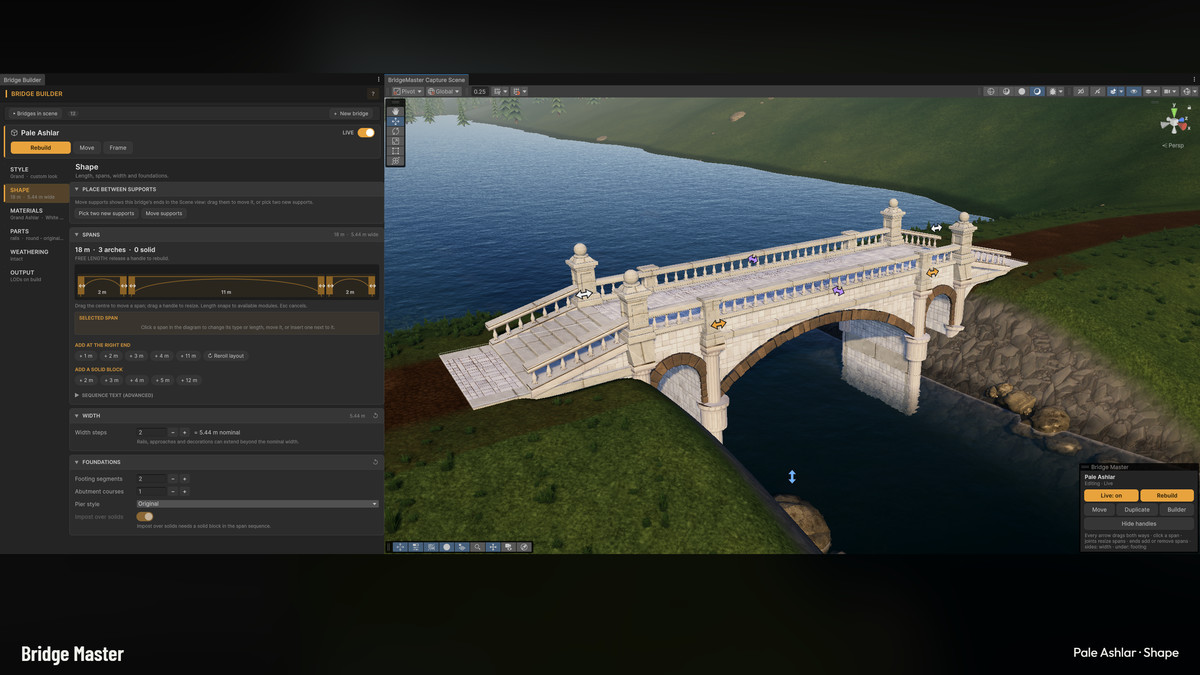Click the Move supports button
The width and height of the screenshot is (1200, 675).
tap(164, 213)
